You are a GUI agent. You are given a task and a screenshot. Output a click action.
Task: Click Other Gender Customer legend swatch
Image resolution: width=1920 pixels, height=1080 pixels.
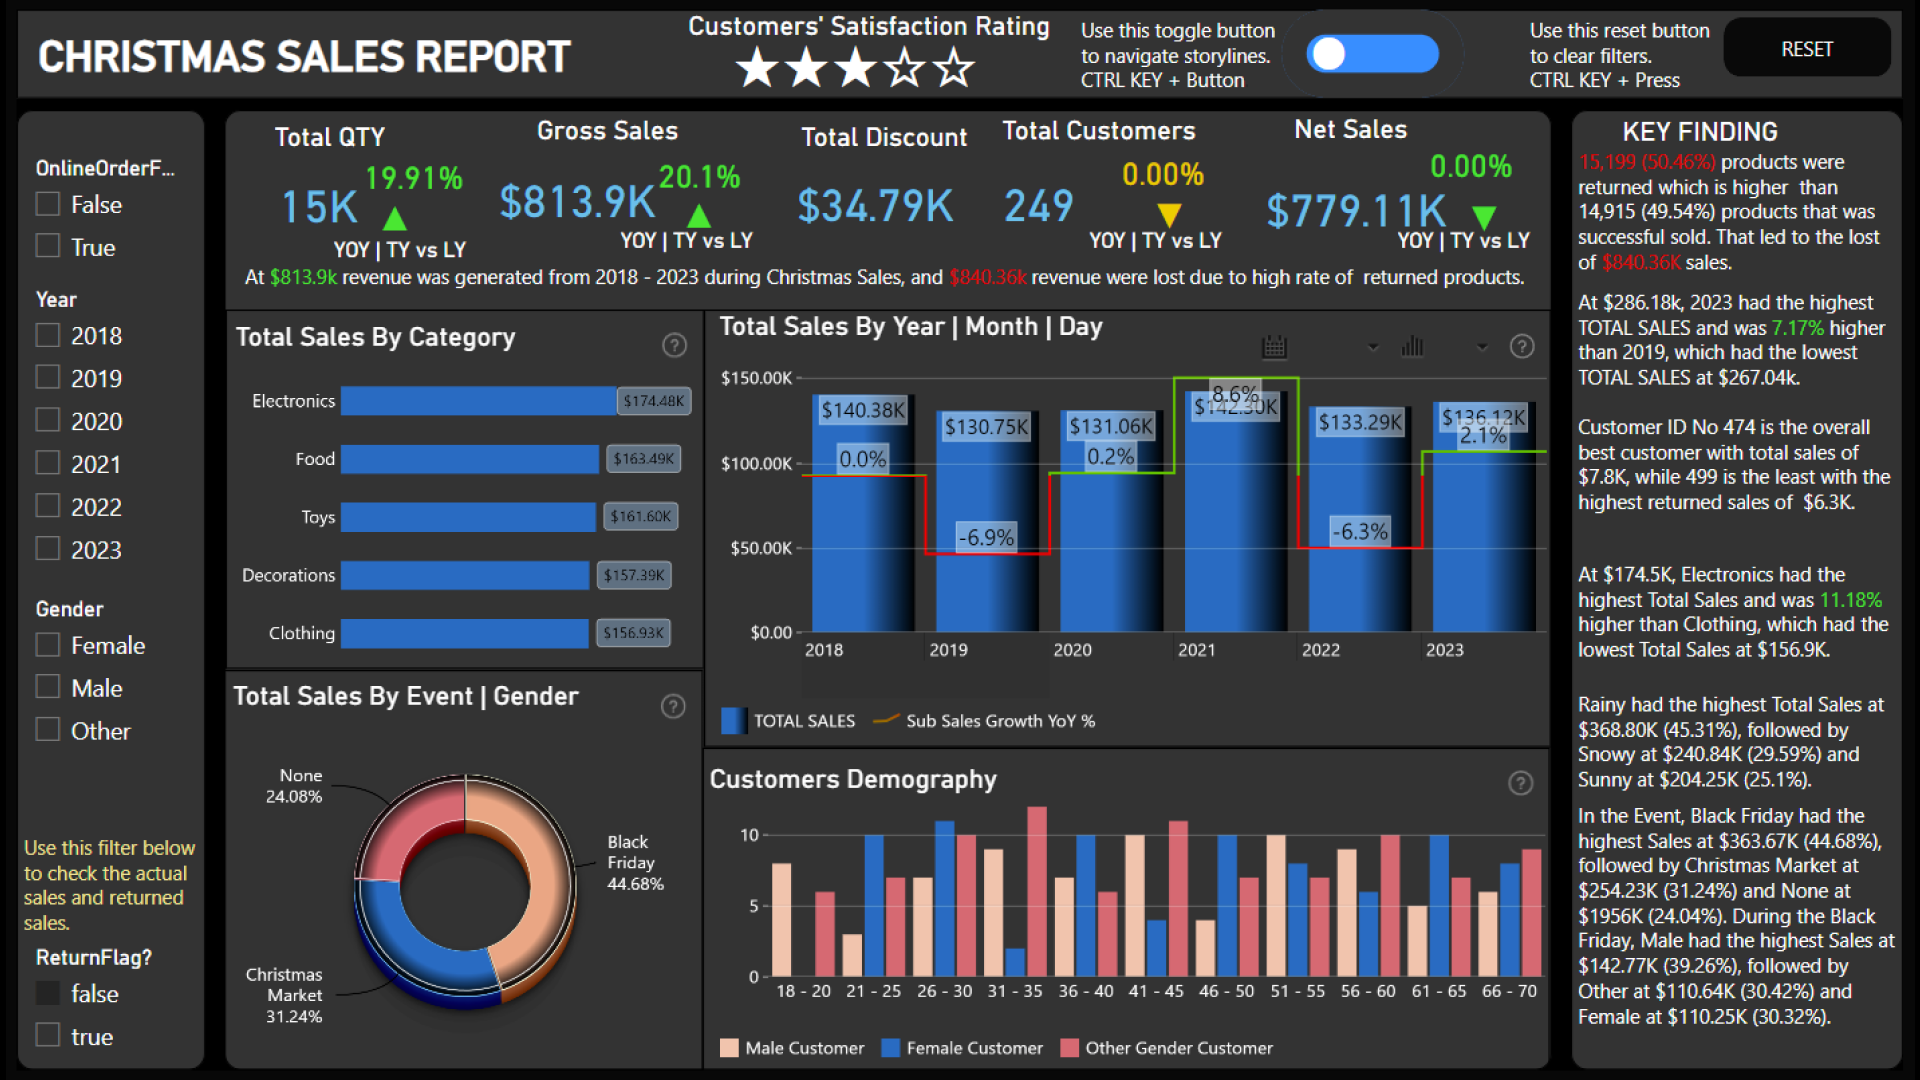(1070, 1048)
